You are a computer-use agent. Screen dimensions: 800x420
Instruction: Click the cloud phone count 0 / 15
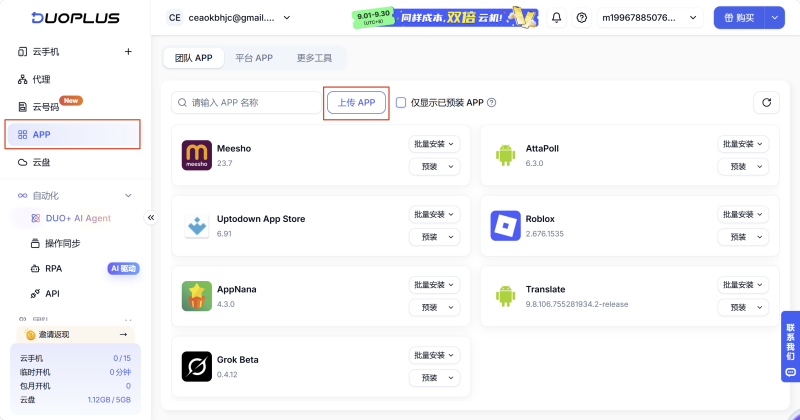click(122, 358)
